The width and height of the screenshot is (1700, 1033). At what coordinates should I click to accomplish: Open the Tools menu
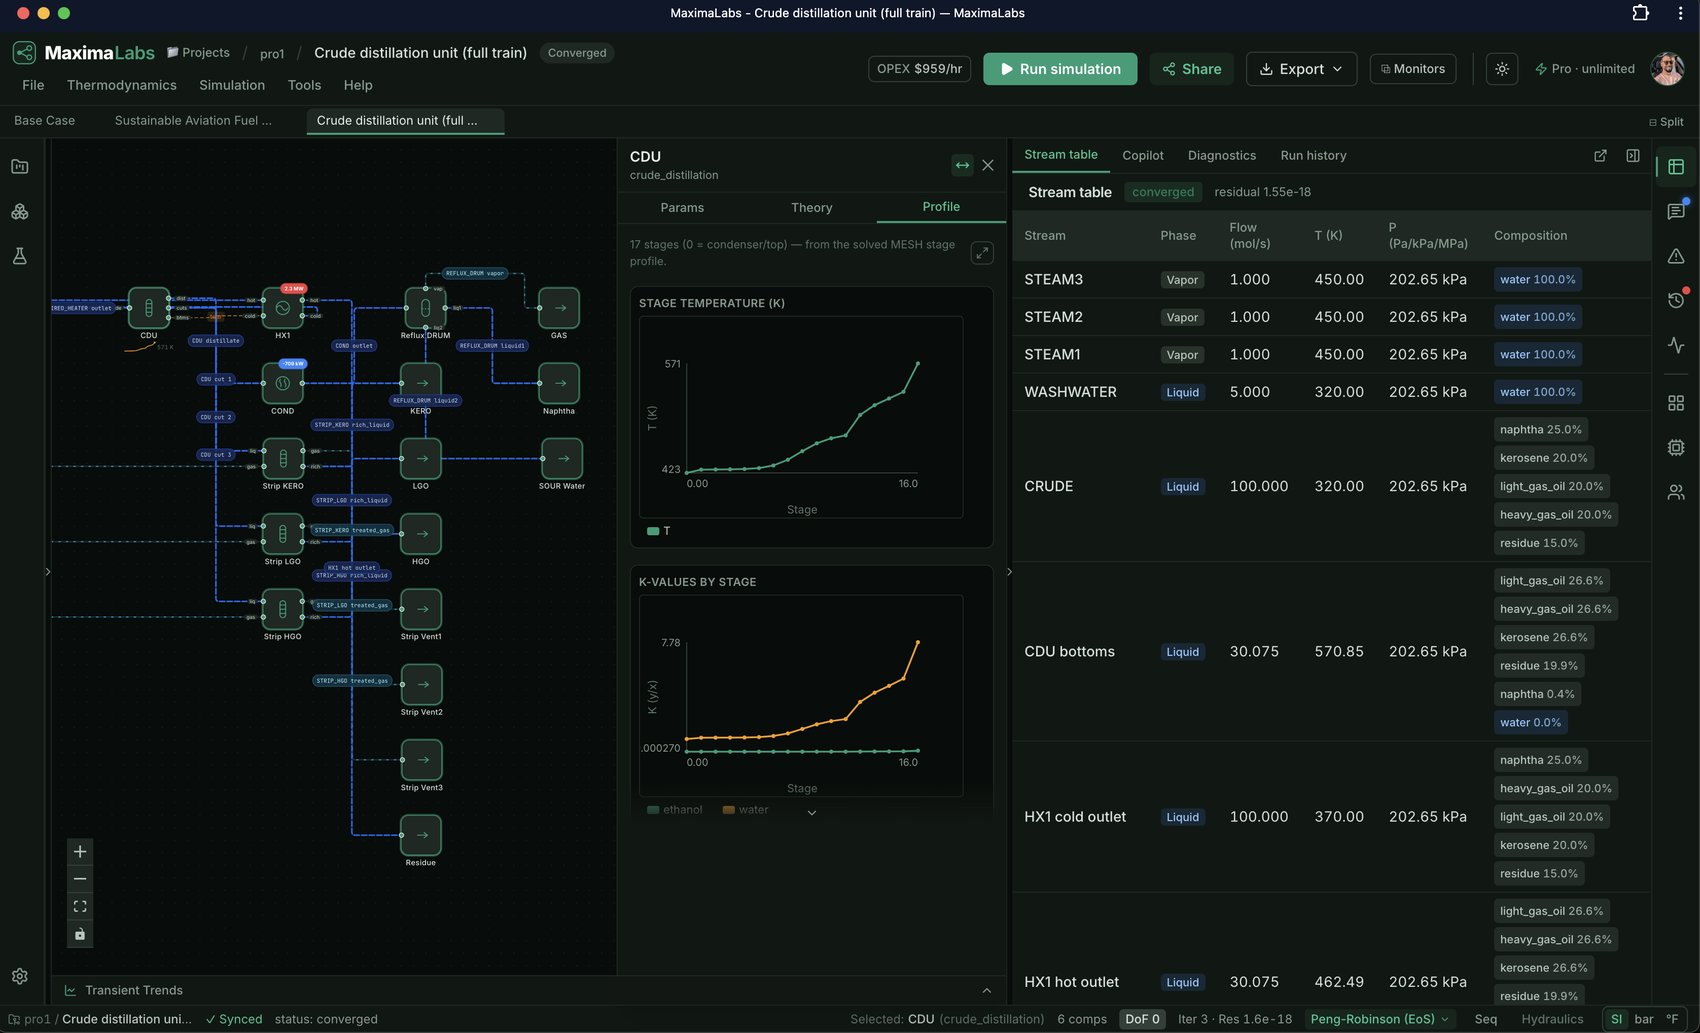pos(304,85)
